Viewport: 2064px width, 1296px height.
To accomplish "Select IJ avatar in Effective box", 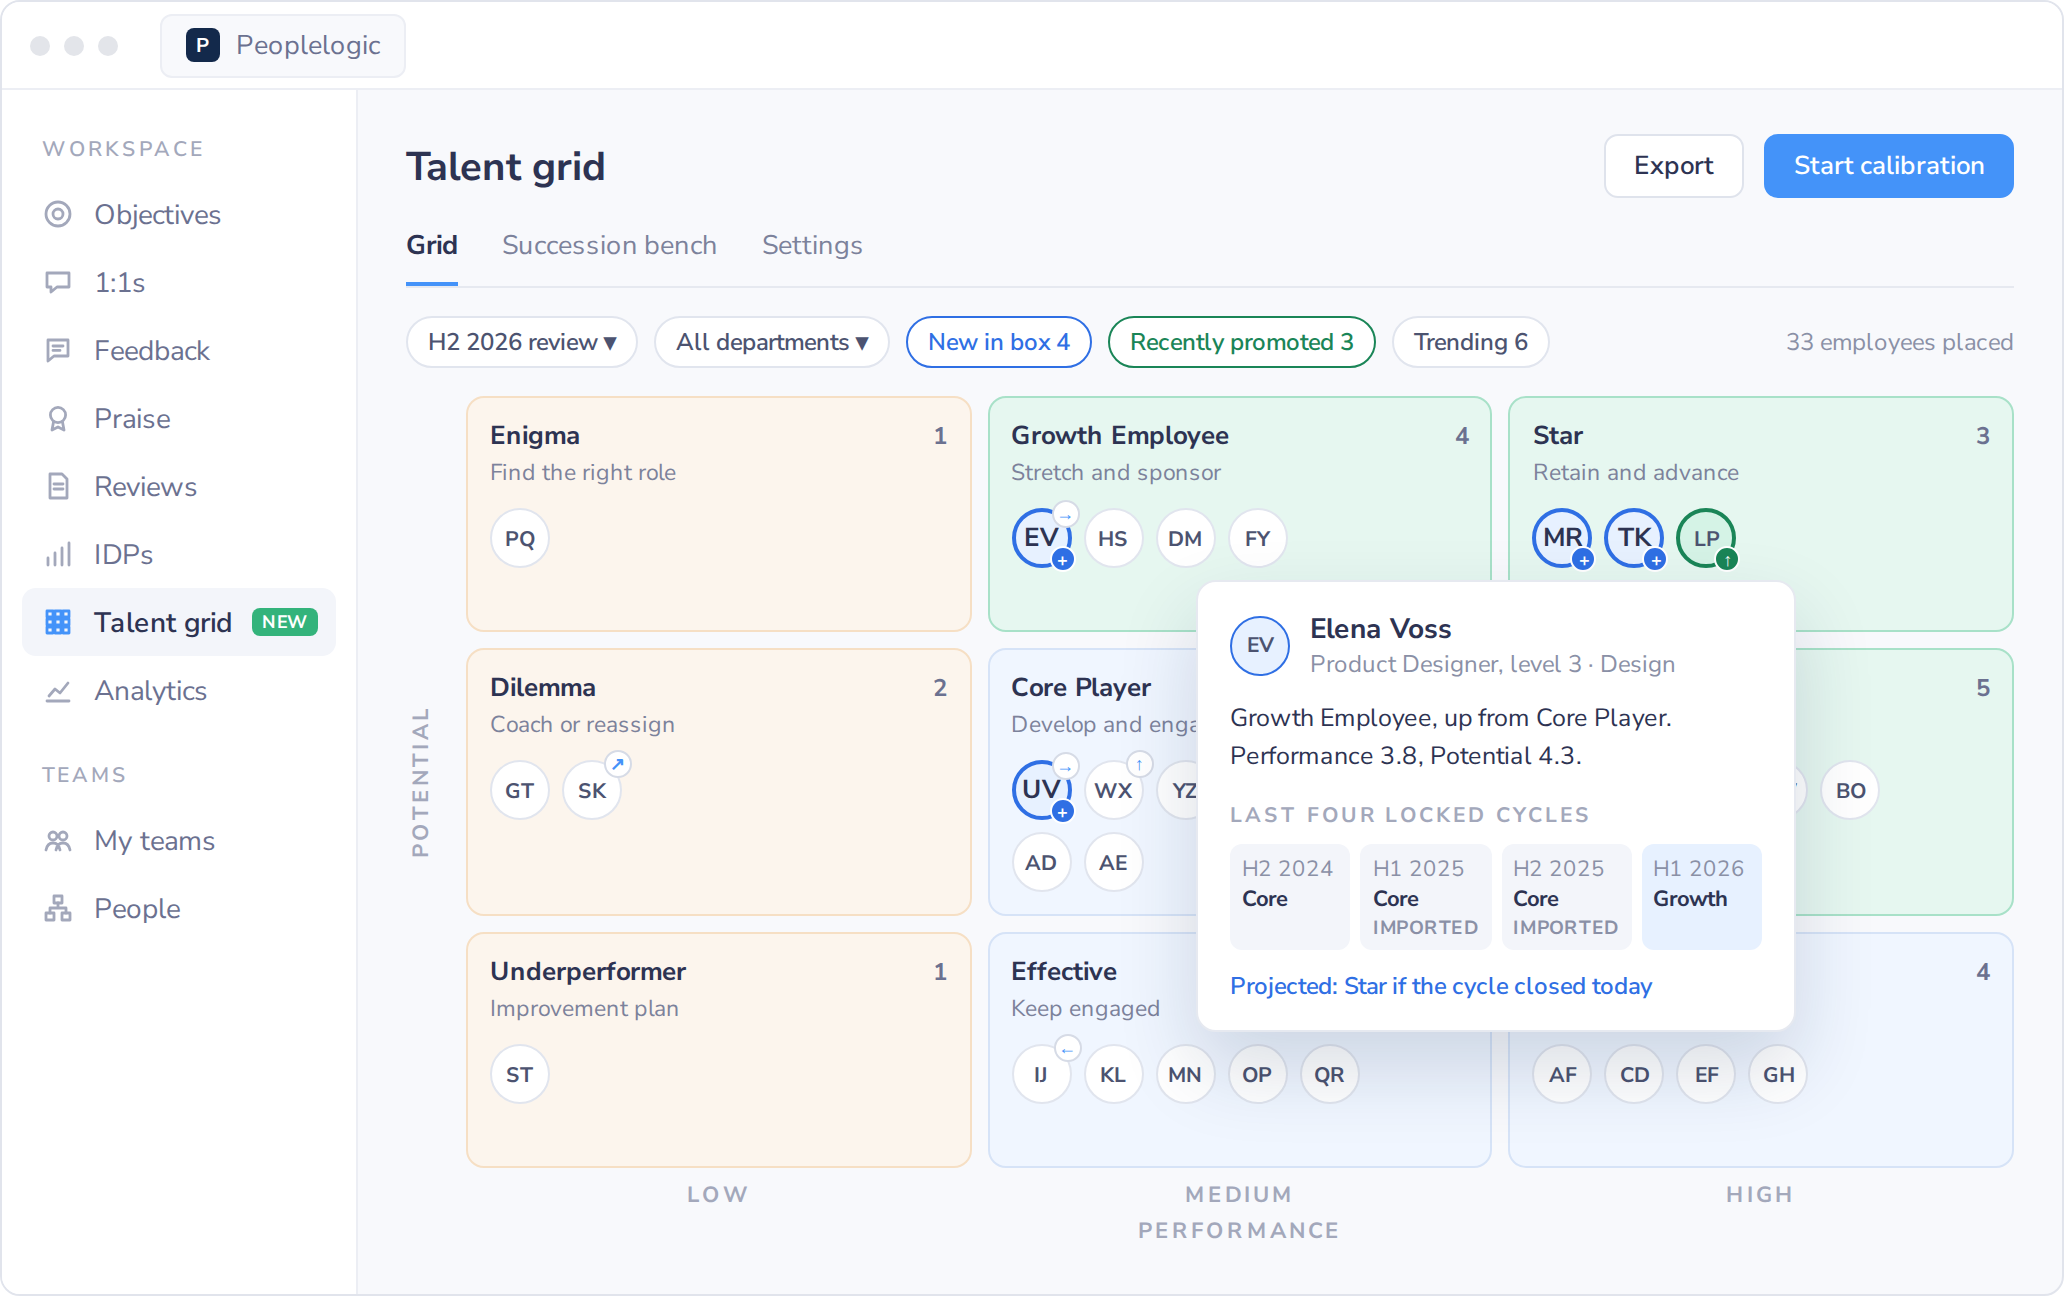I will coord(1041,1074).
